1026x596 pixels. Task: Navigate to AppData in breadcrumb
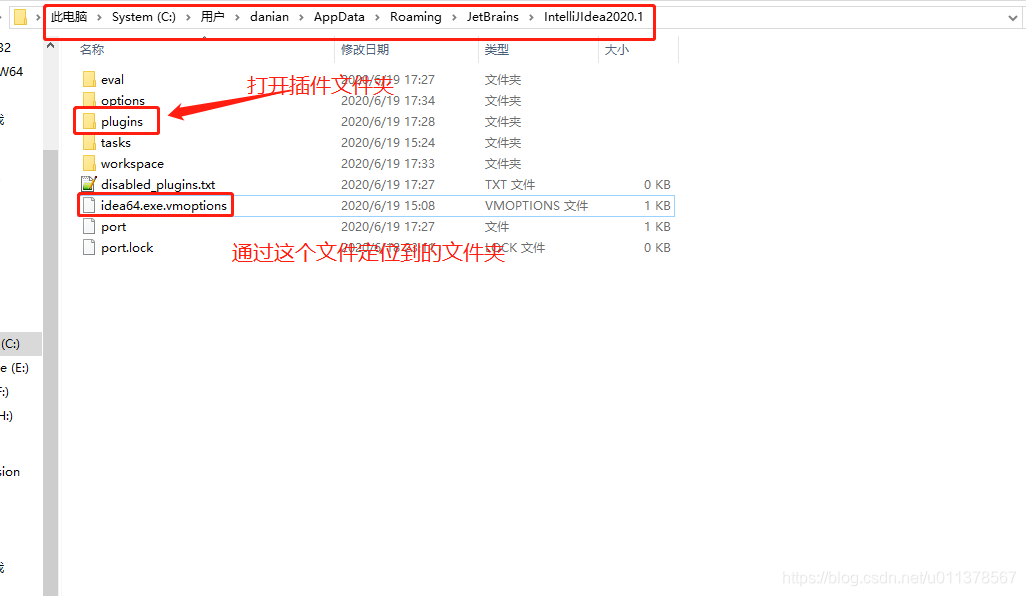(x=339, y=17)
